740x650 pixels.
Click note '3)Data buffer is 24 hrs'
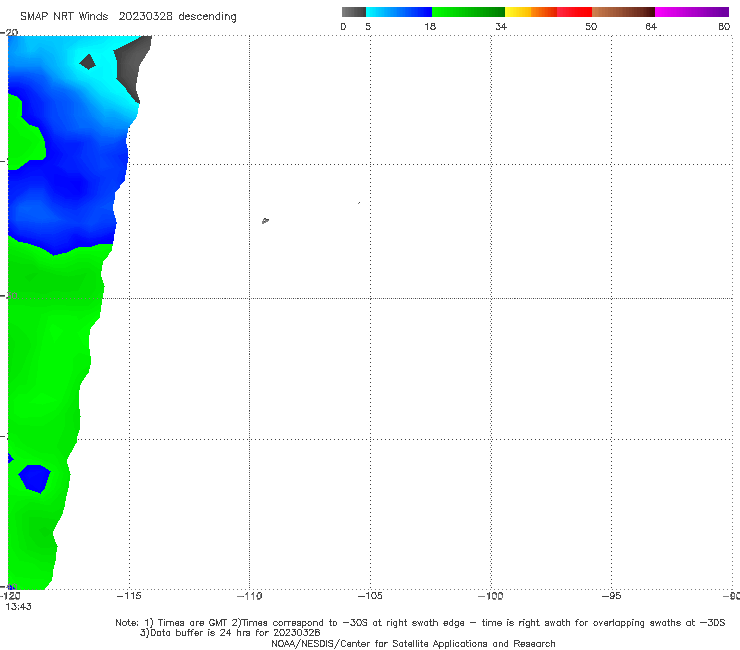point(230,633)
